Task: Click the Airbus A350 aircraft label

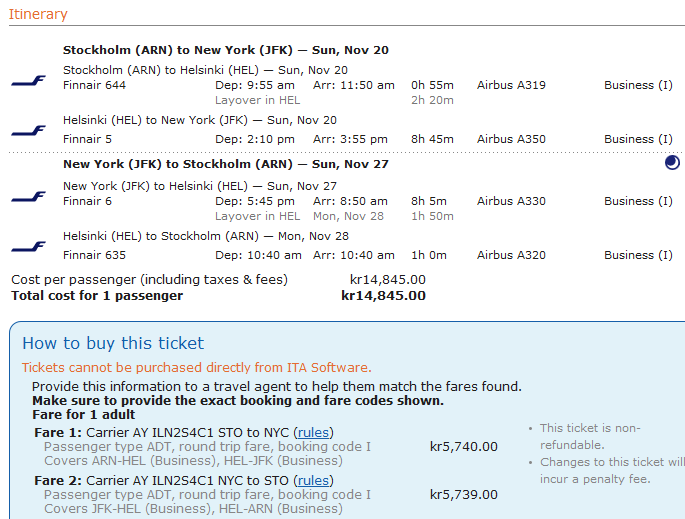Action: click(x=511, y=139)
